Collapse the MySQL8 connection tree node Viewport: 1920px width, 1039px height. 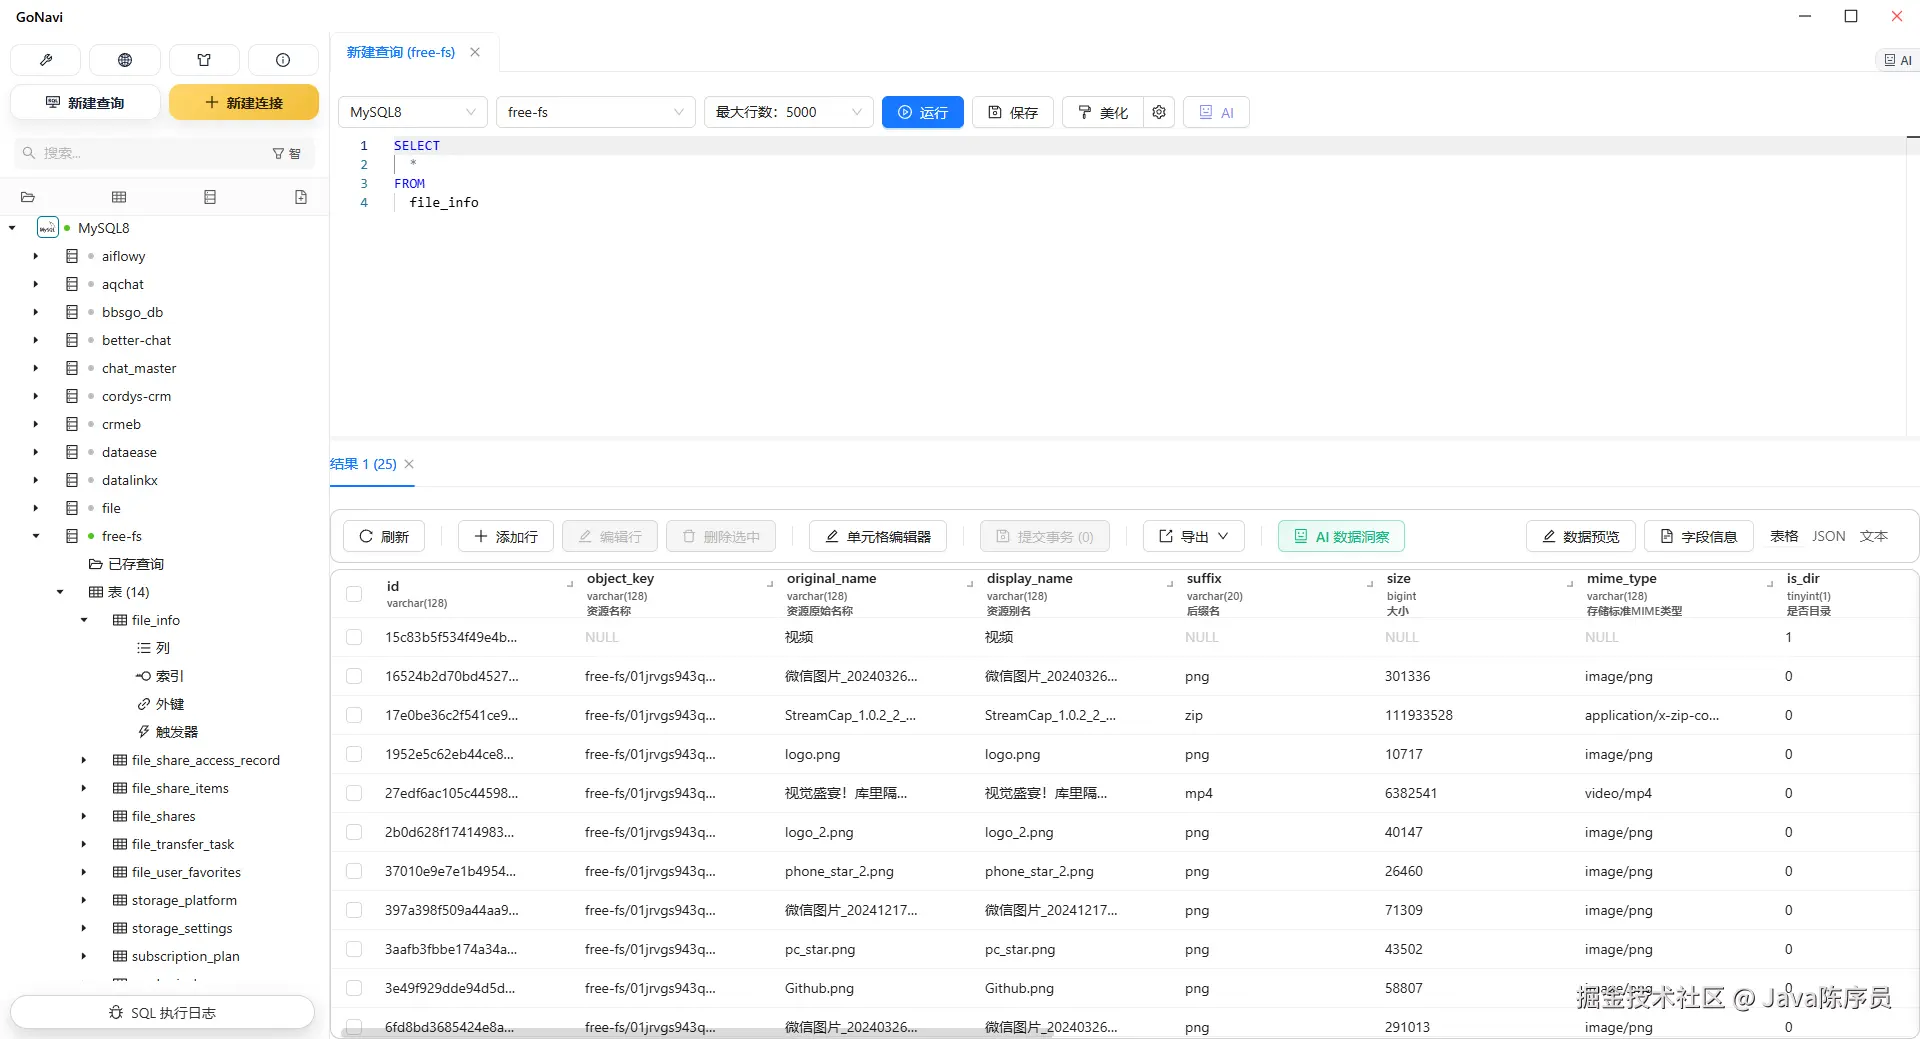[12, 228]
